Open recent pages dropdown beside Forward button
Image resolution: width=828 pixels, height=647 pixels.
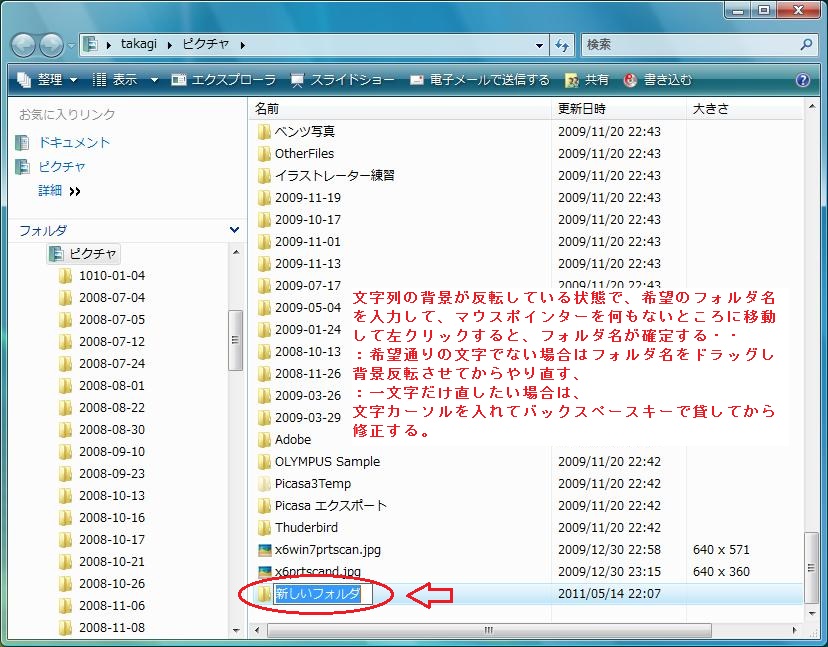71,46
